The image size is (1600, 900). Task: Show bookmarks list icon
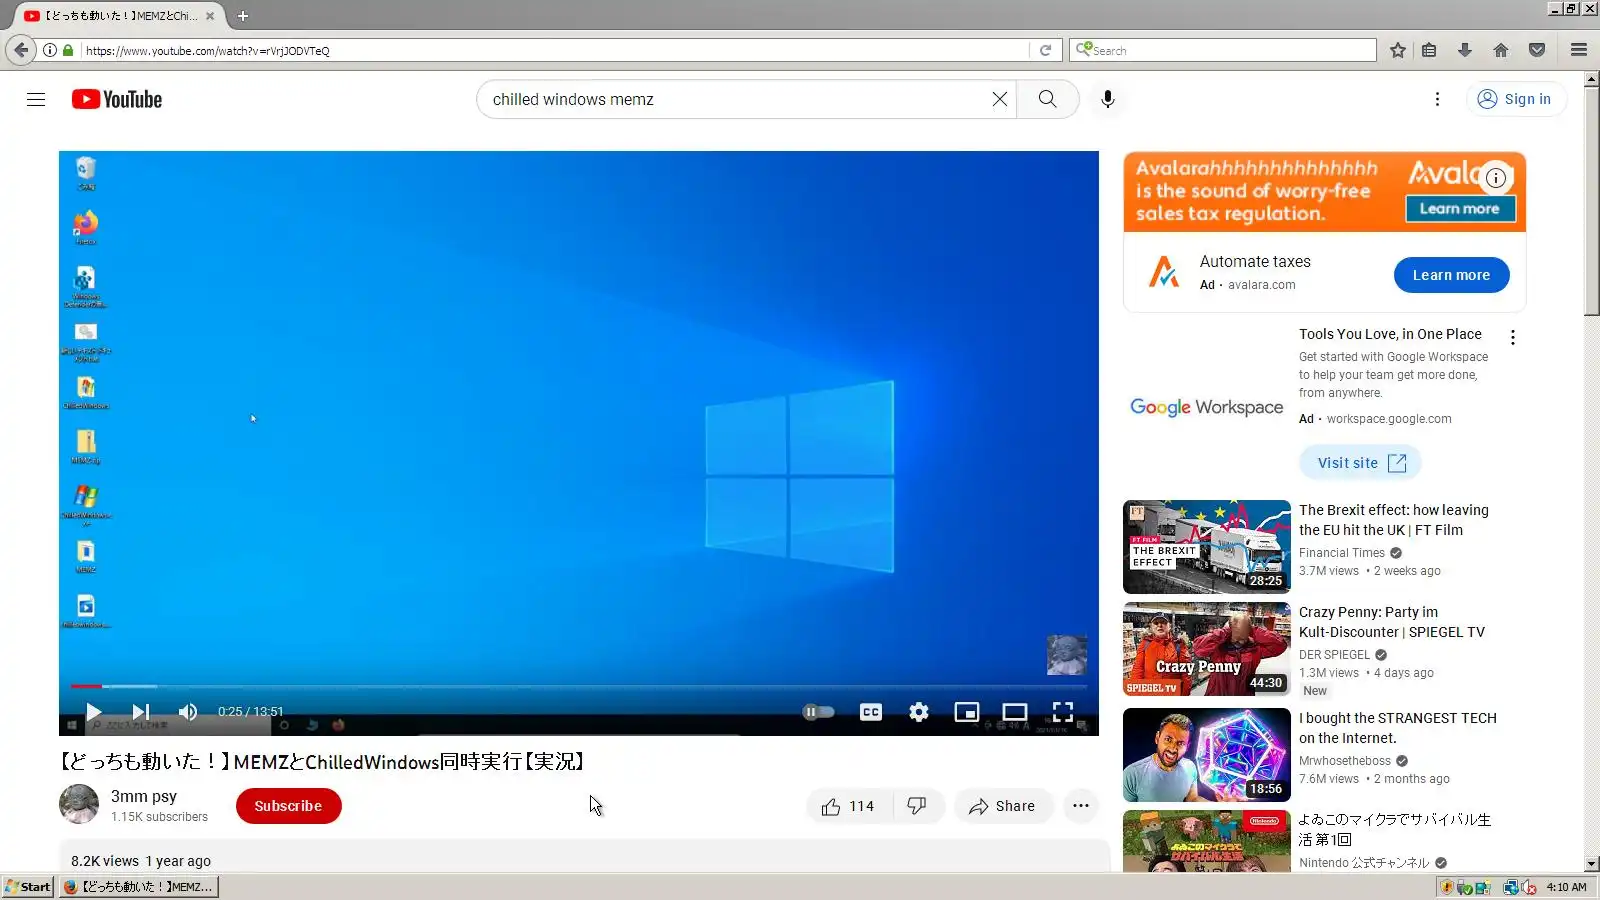pyautogui.click(x=1429, y=50)
